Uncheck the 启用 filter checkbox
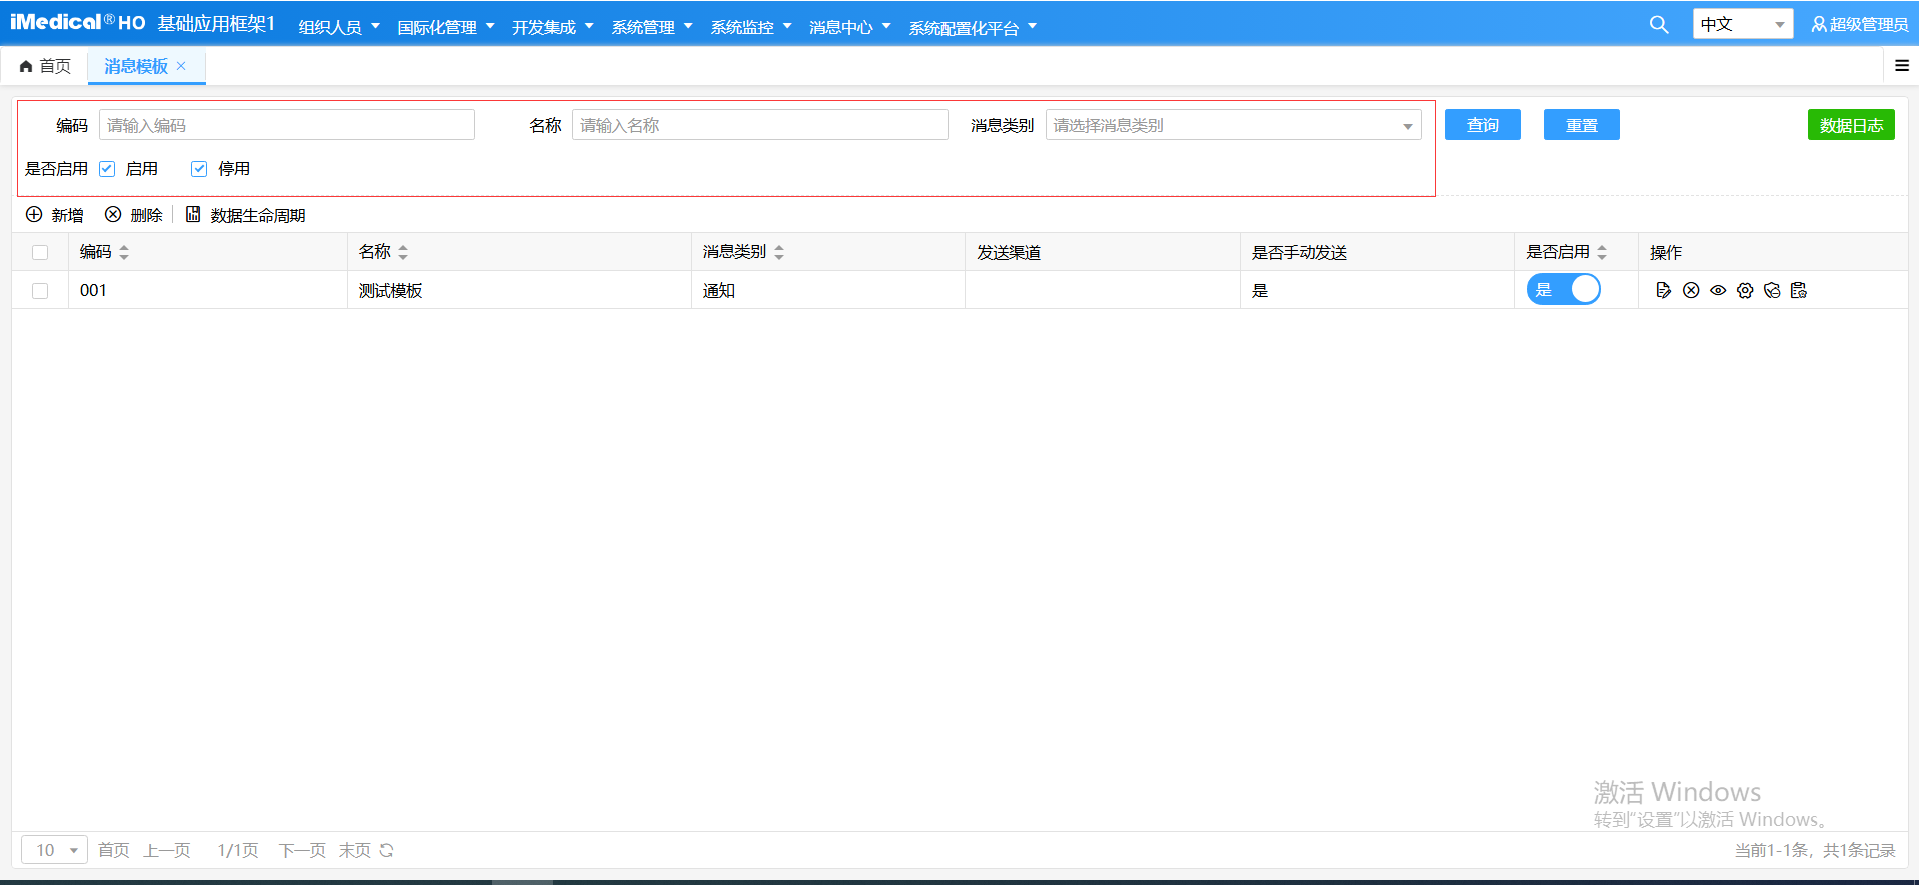This screenshot has height=885, width=1919. point(108,169)
